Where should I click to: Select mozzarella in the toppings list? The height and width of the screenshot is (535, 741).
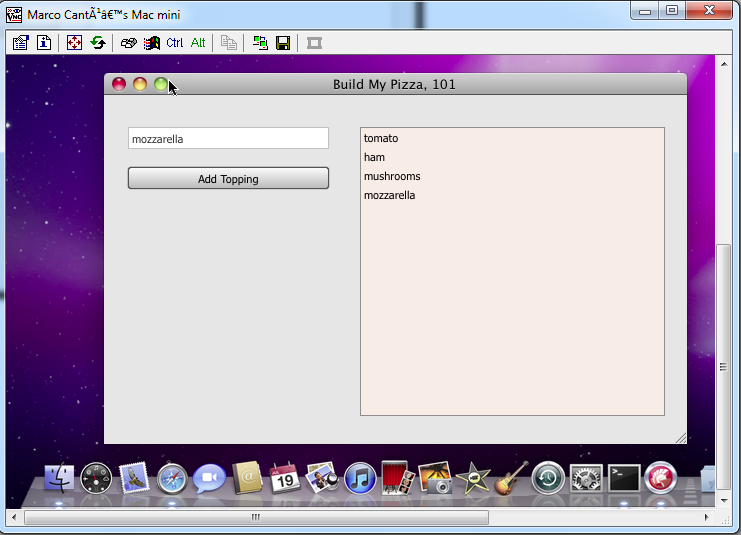512,195
